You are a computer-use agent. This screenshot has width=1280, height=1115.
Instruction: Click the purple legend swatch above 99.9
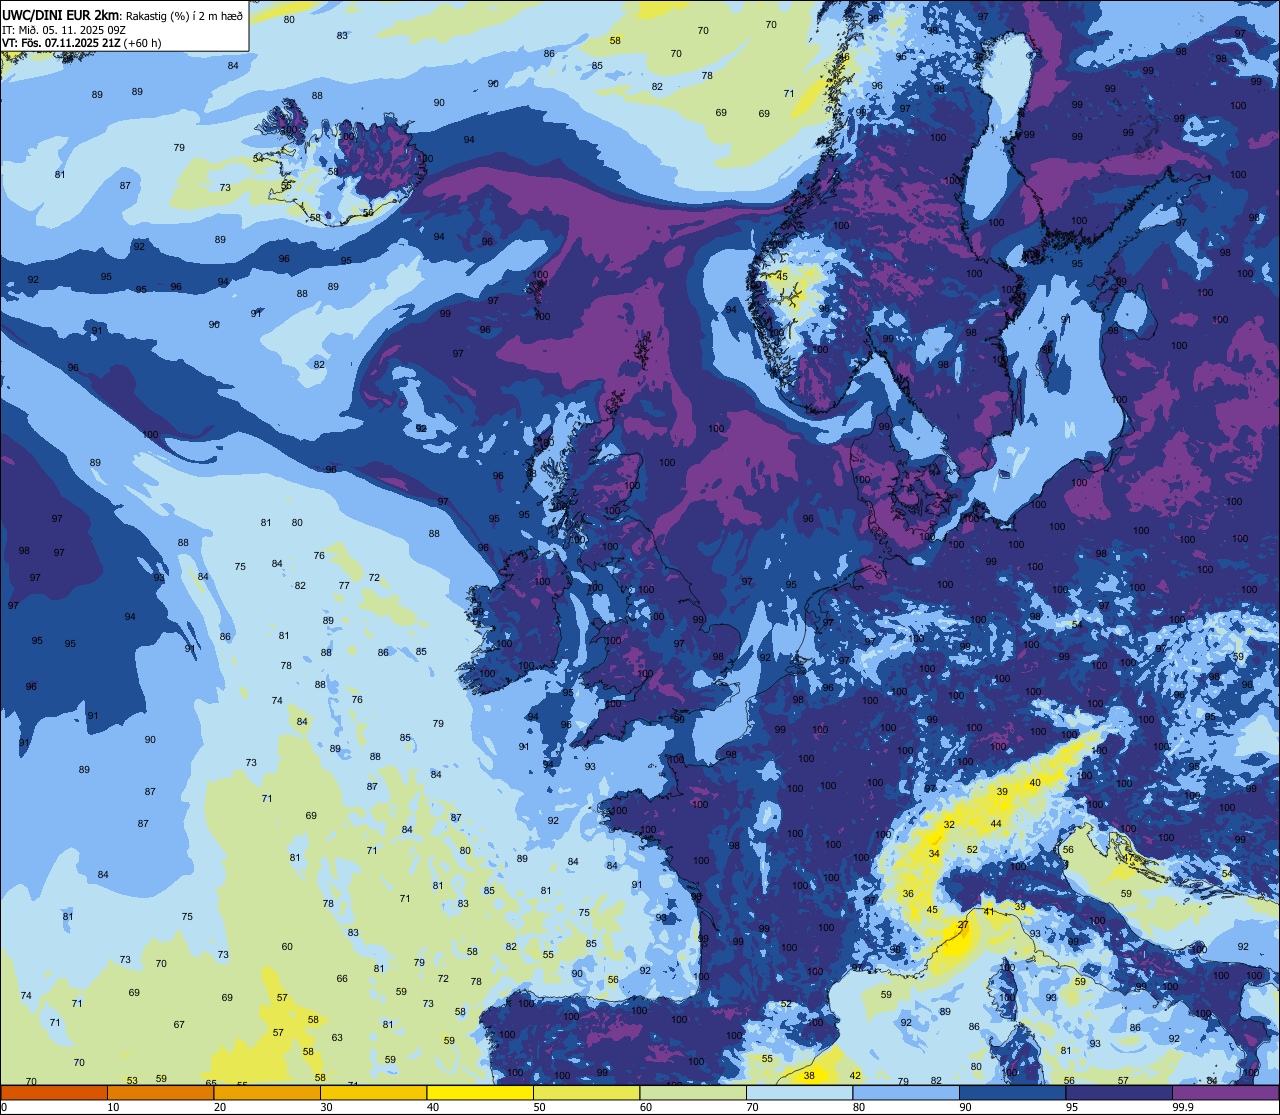pos(1225,1092)
